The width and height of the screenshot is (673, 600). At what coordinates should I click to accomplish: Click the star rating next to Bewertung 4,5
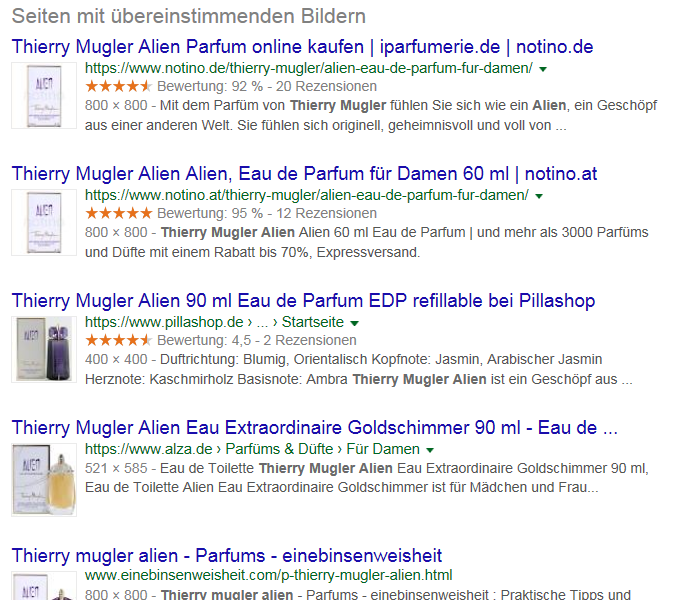click(119, 340)
